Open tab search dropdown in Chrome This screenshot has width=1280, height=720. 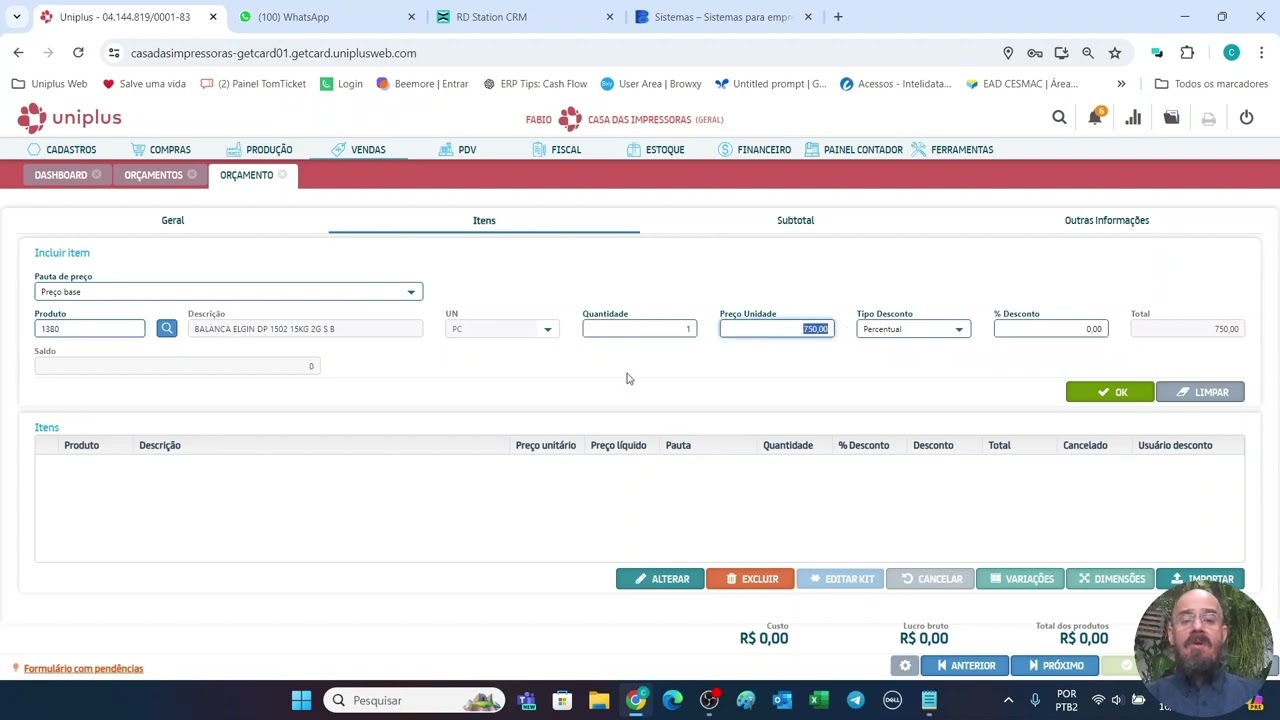pos(17,17)
